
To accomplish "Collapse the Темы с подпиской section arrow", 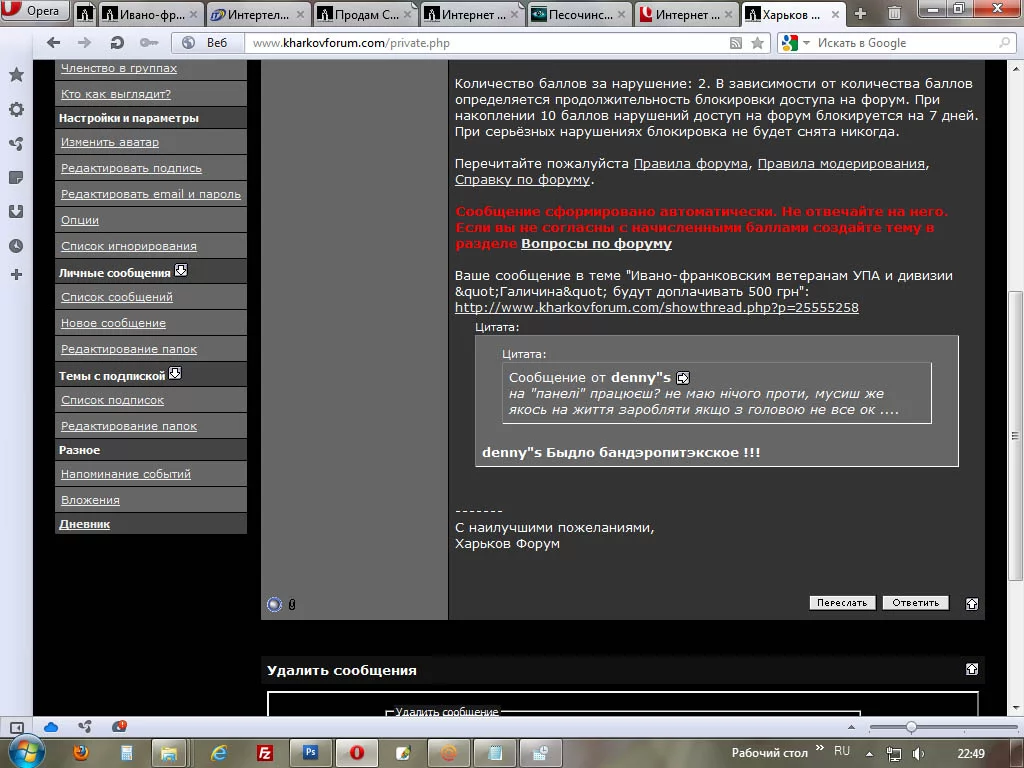I will [175, 374].
